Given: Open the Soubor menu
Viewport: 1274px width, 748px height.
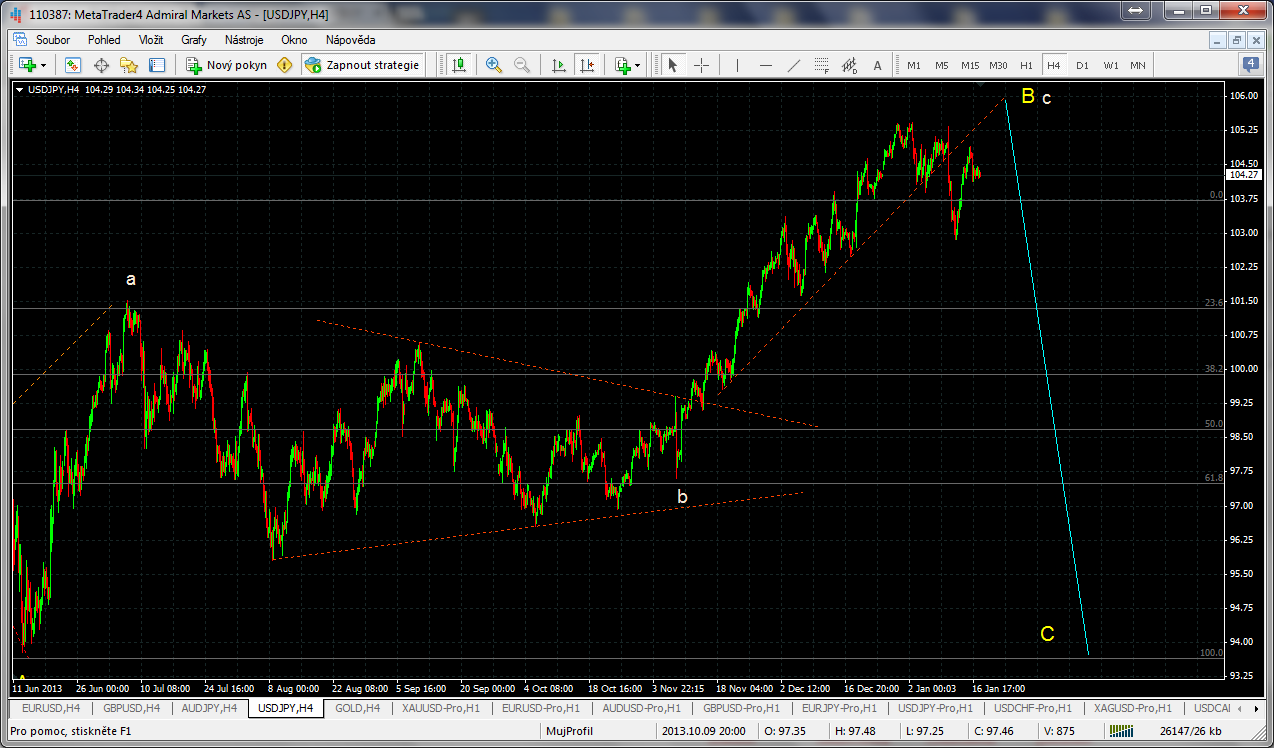Looking at the screenshot, I should click(x=53, y=40).
